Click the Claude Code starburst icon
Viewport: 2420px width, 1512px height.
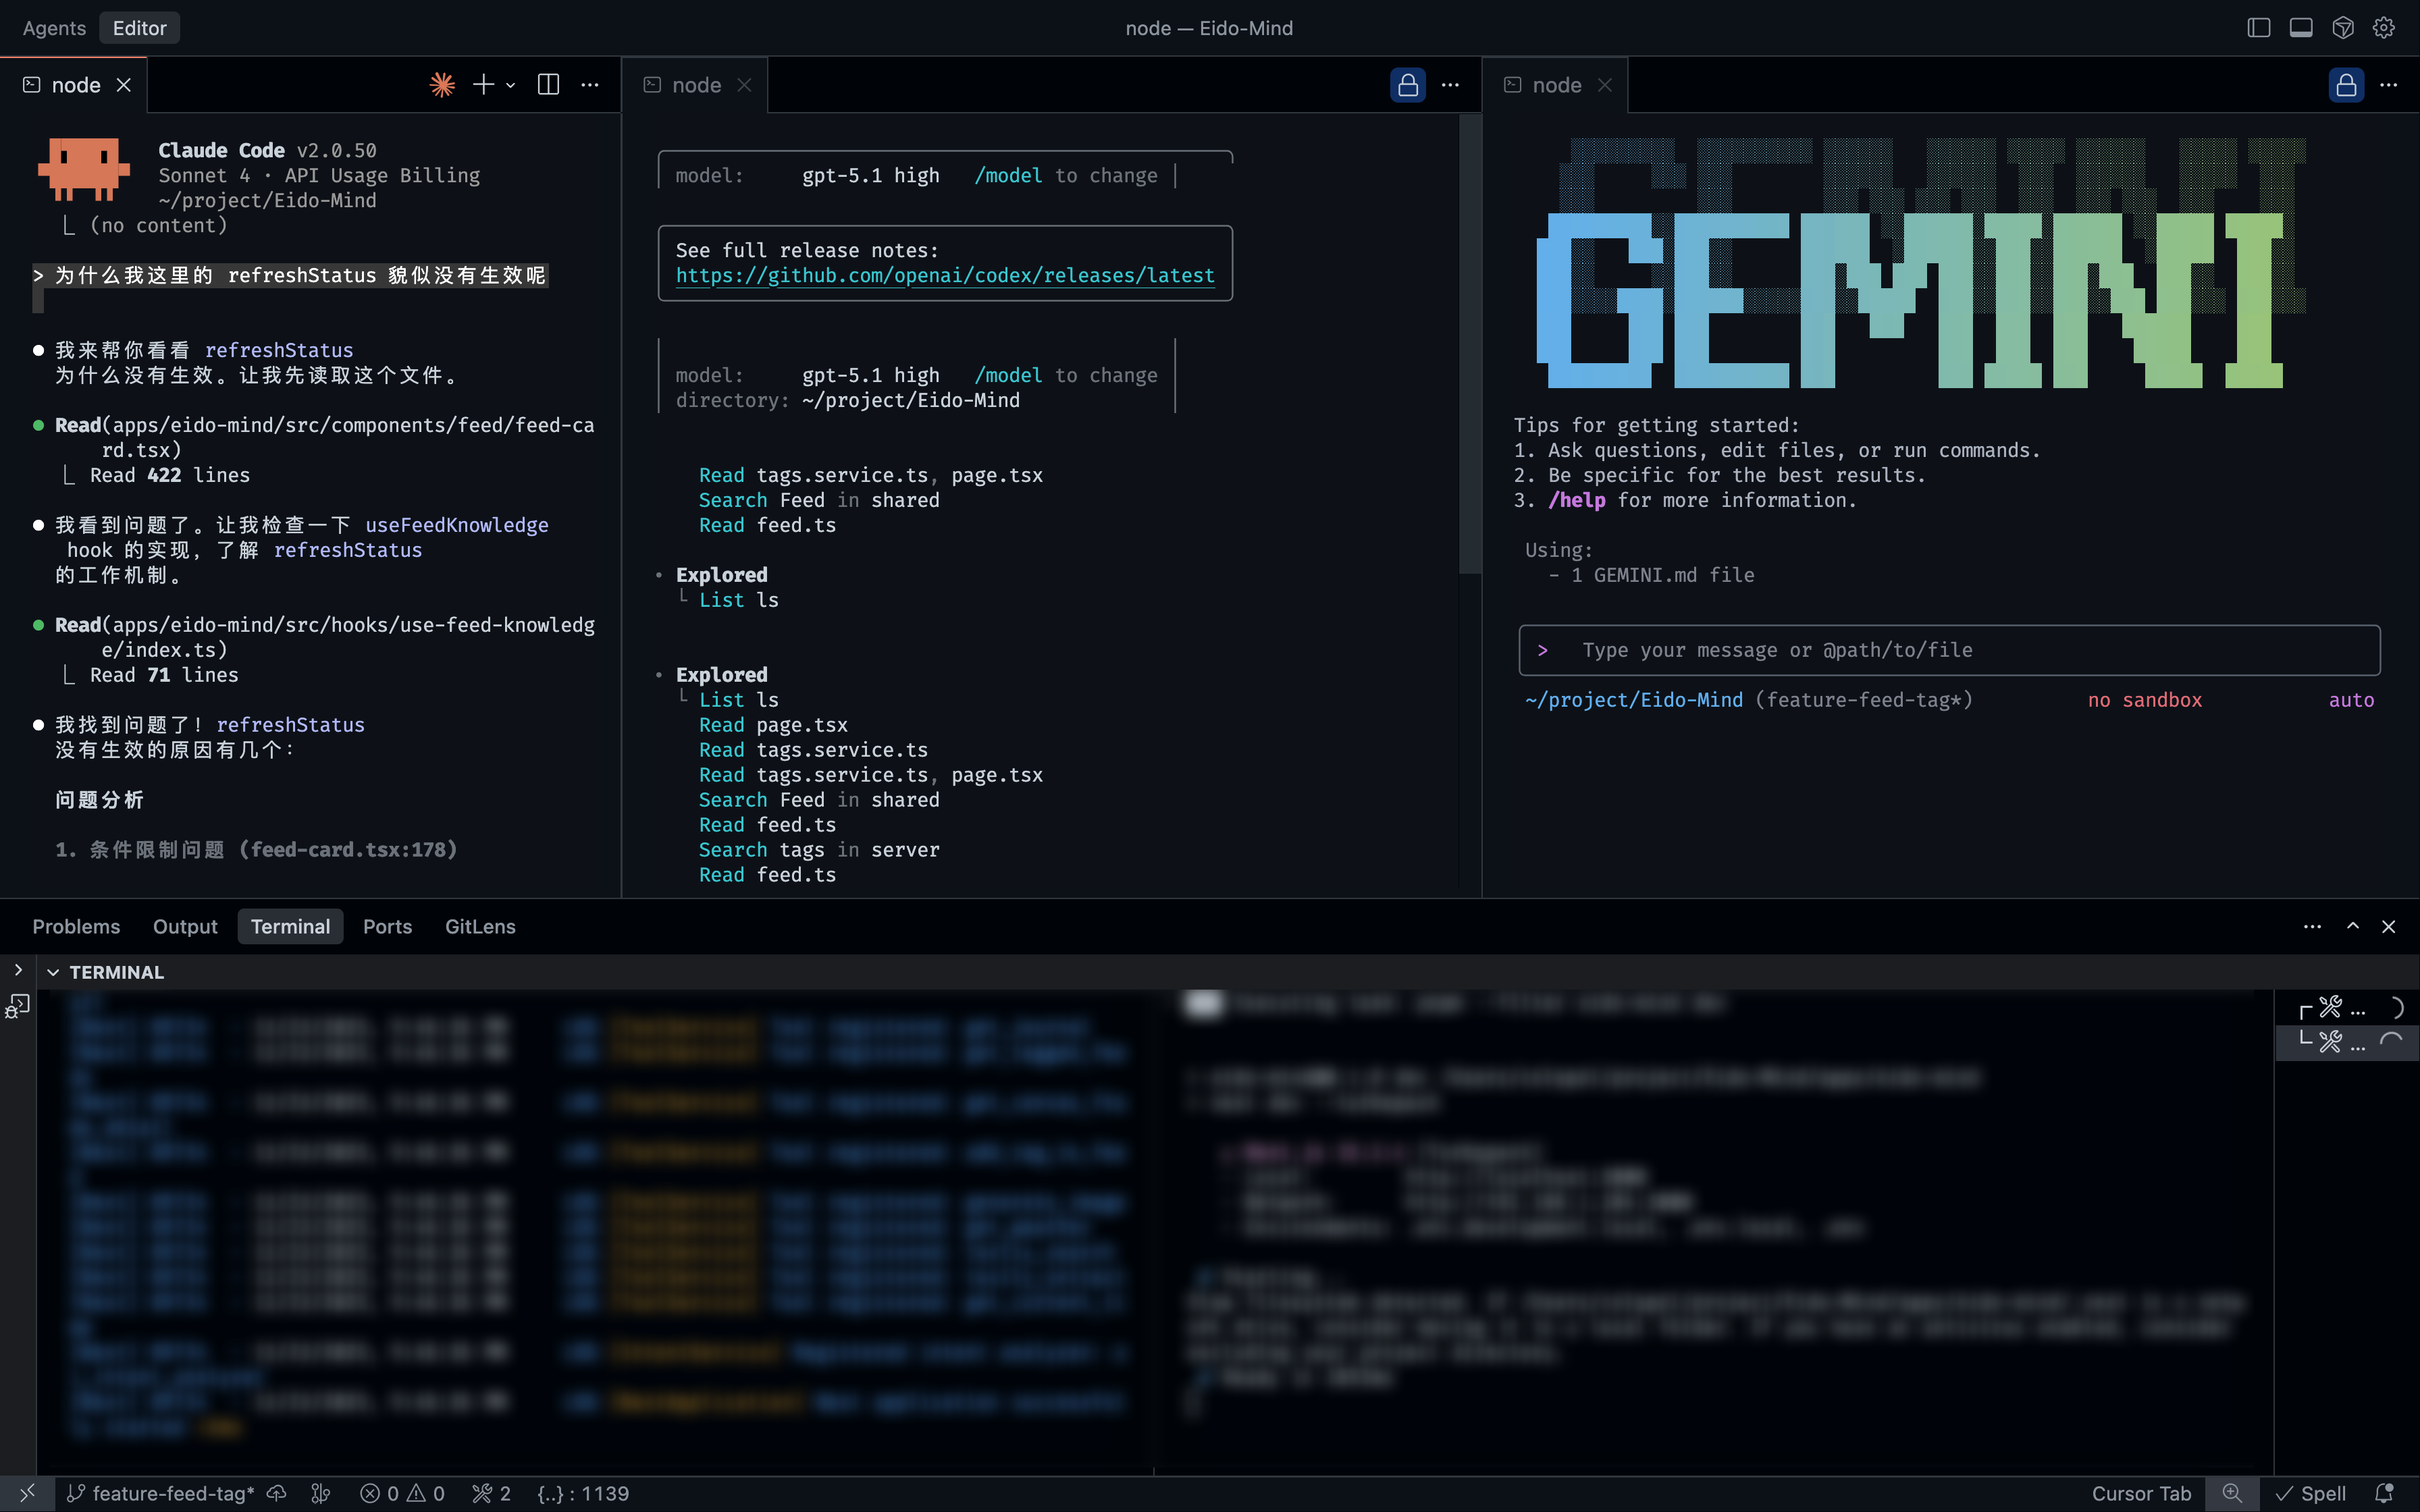(x=442, y=85)
